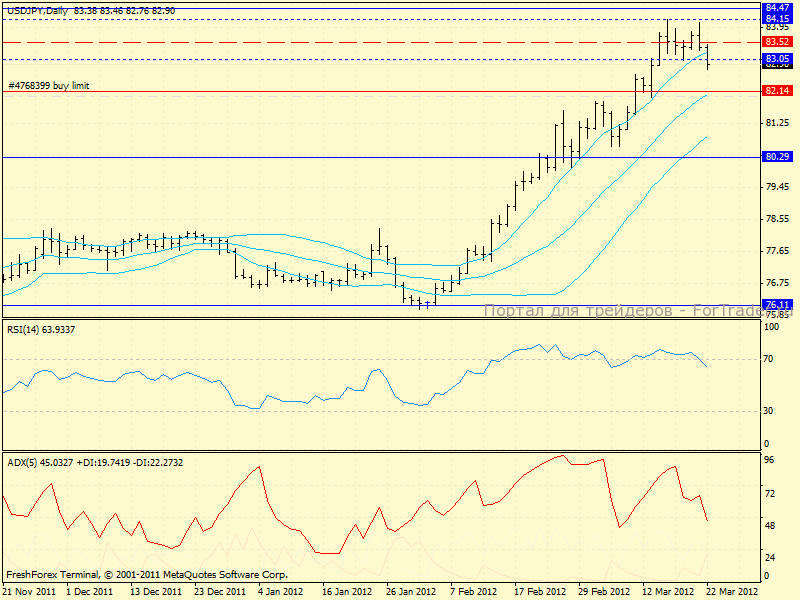Click the #4768399 buy limit order label
Image resolution: width=800 pixels, height=600 pixels.
(x=49, y=86)
